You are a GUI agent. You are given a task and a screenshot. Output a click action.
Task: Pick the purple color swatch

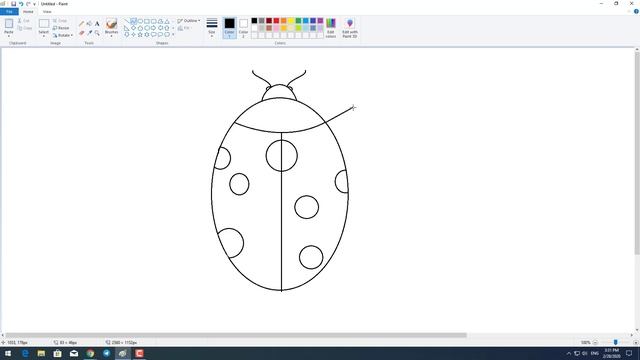point(320,20)
